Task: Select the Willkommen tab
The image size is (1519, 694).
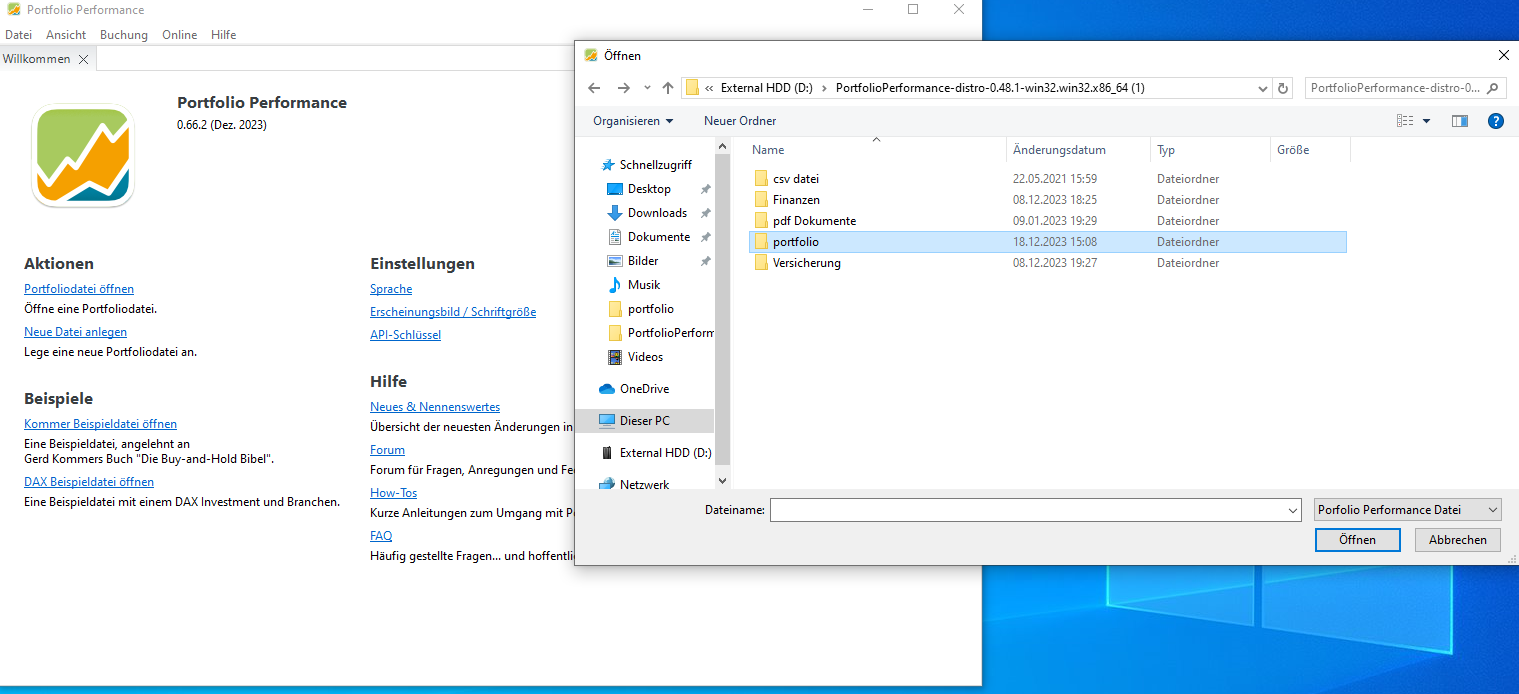Action: pyautogui.click(x=37, y=59)
